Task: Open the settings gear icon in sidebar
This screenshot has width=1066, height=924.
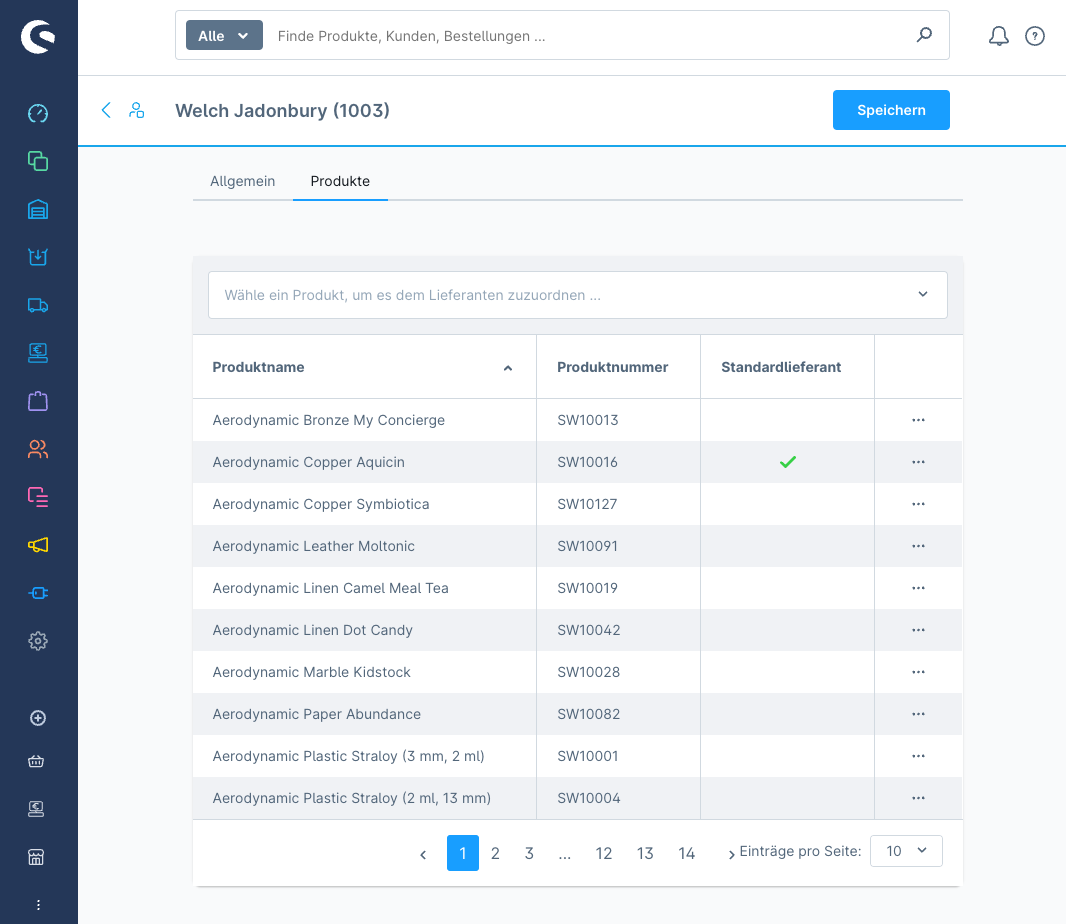Action: coord(38,641)
